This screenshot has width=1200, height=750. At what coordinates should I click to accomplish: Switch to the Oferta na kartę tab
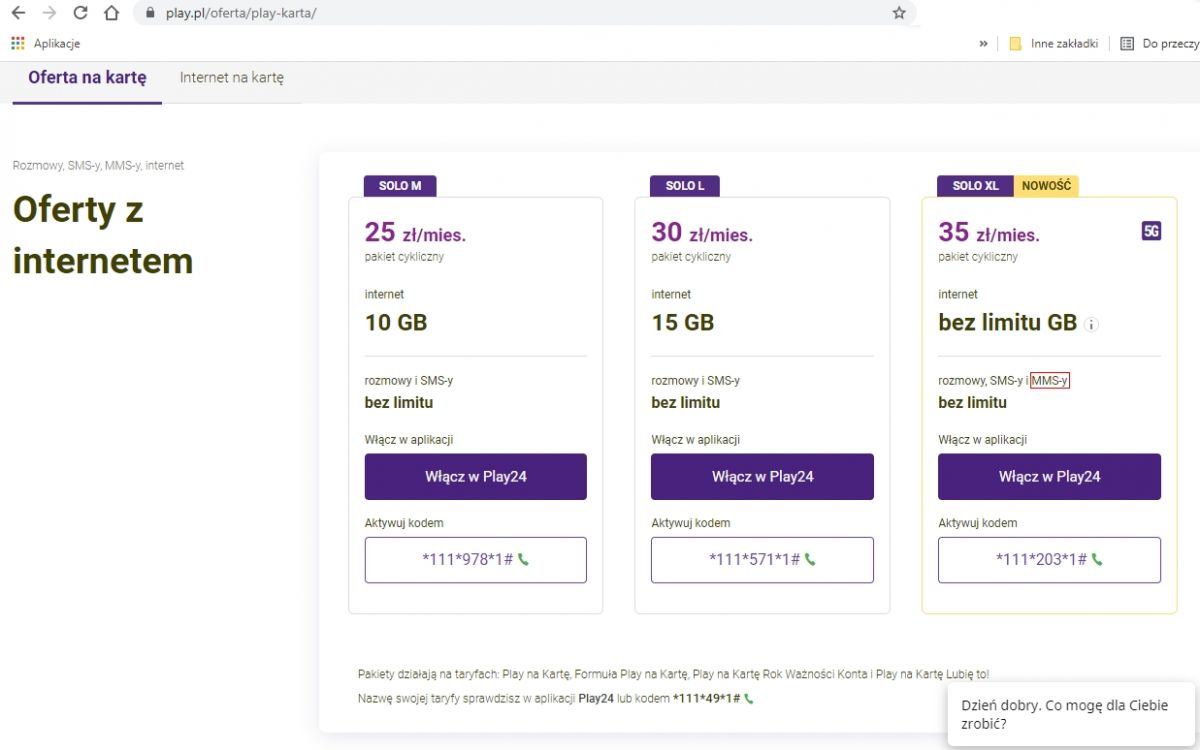[87, 78]
